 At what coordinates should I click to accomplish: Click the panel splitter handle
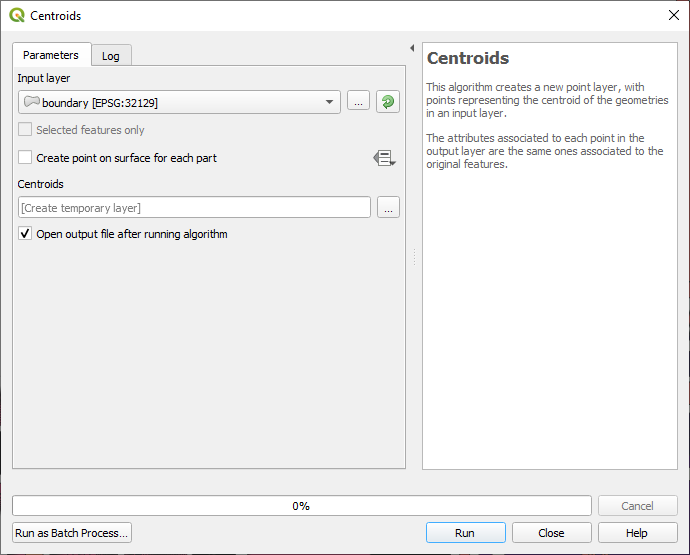(x=413, y=257)
